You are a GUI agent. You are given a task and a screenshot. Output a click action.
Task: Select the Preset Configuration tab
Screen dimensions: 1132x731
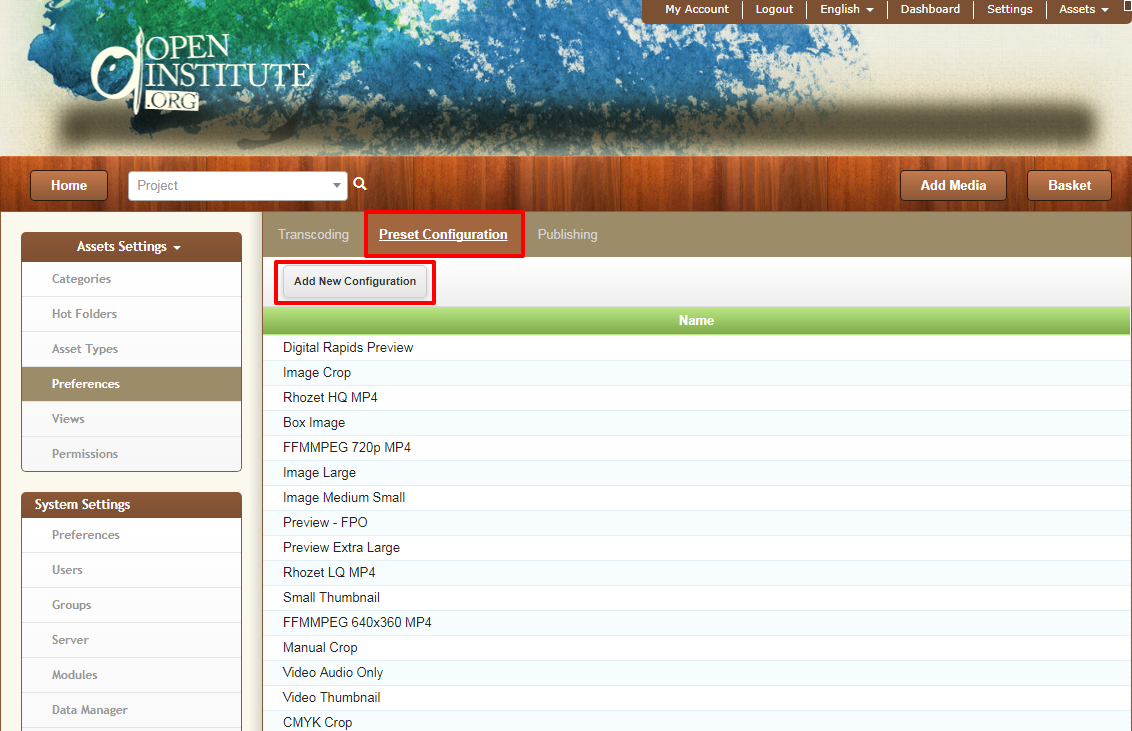coord(443,235)
